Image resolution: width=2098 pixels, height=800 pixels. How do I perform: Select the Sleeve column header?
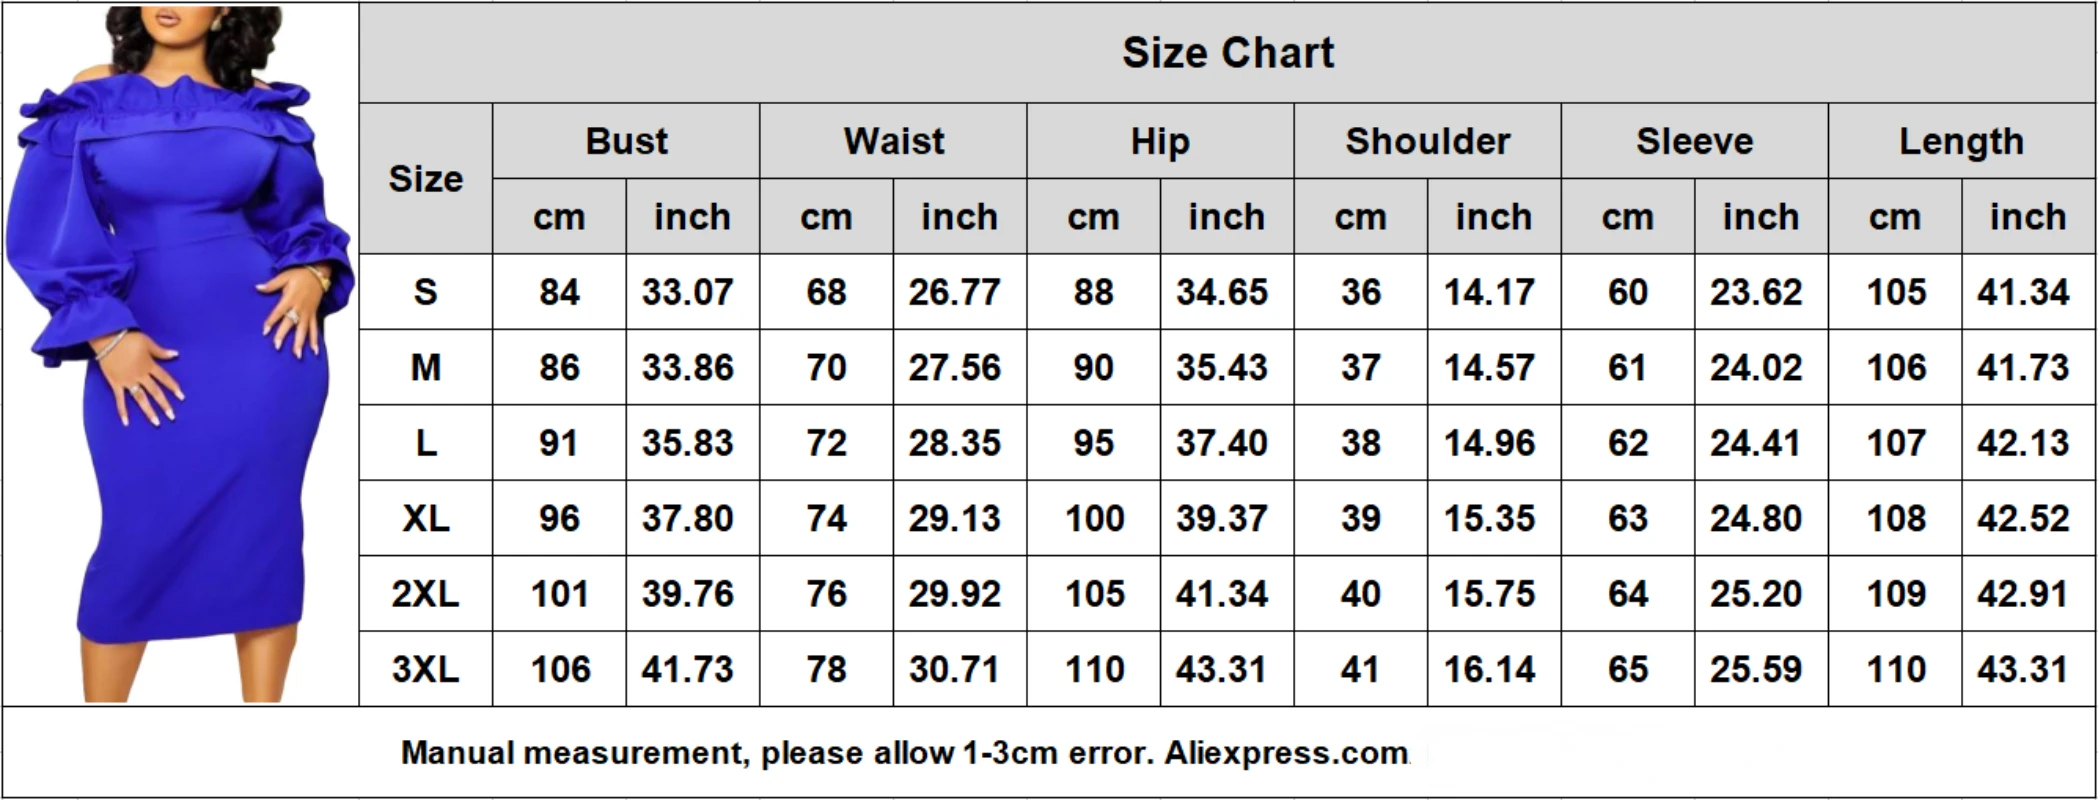(1694, 141)
